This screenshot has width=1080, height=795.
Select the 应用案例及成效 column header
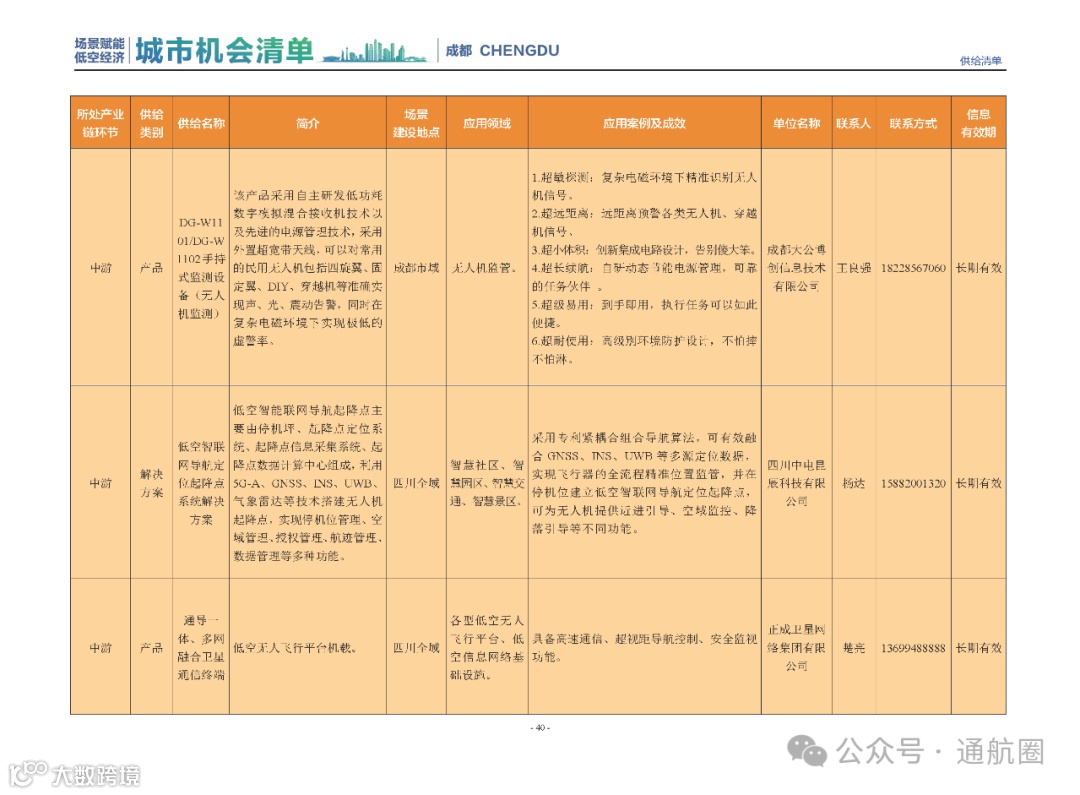coord(645,123)
